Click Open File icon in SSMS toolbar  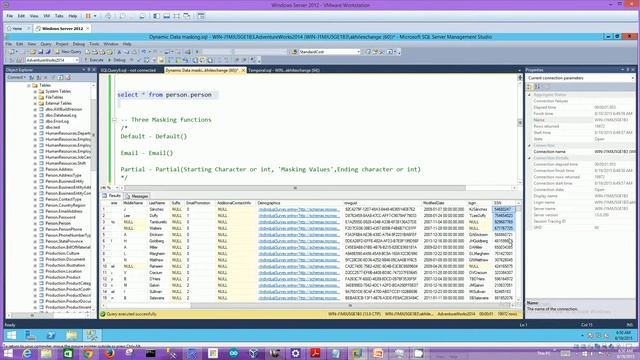point(33,52)
